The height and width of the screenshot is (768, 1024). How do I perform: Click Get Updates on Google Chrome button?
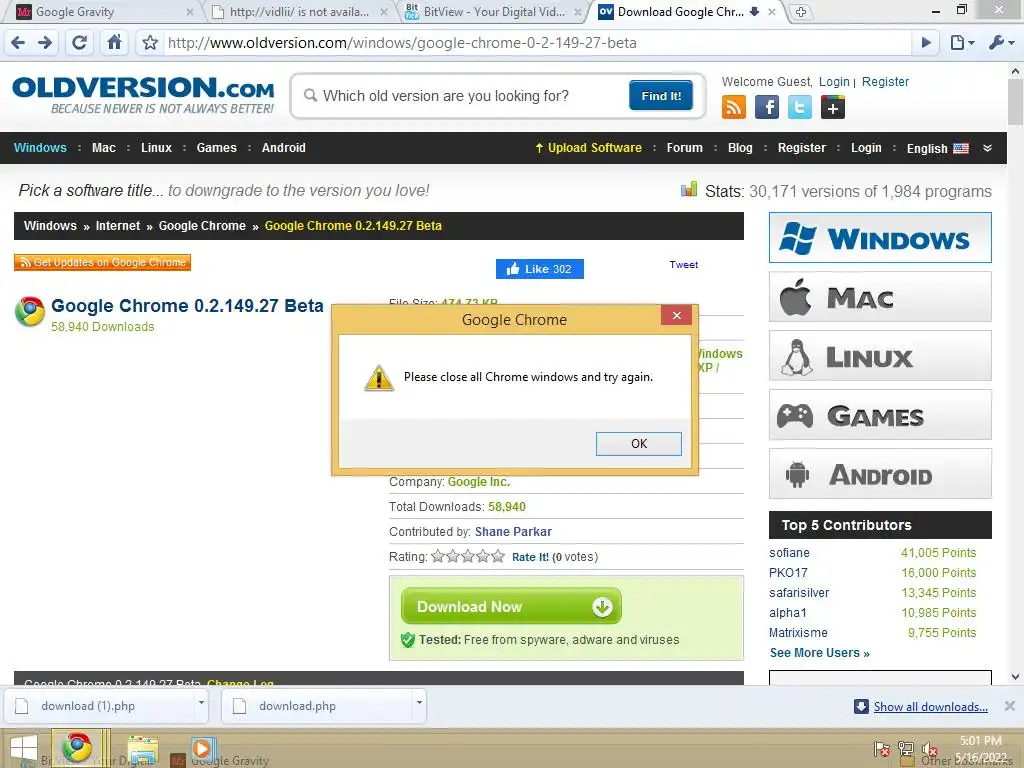[x=103, y=263]
